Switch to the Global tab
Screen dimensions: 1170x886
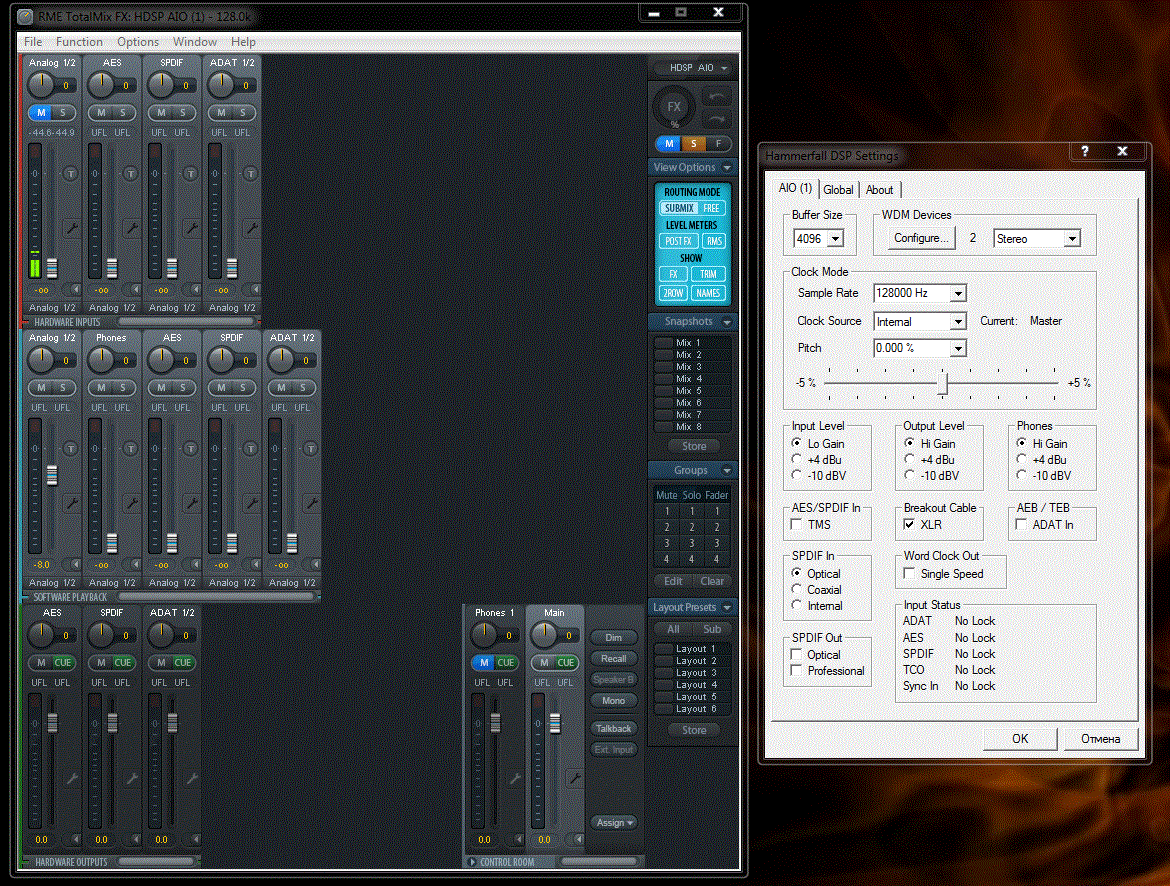click(838, 190)
